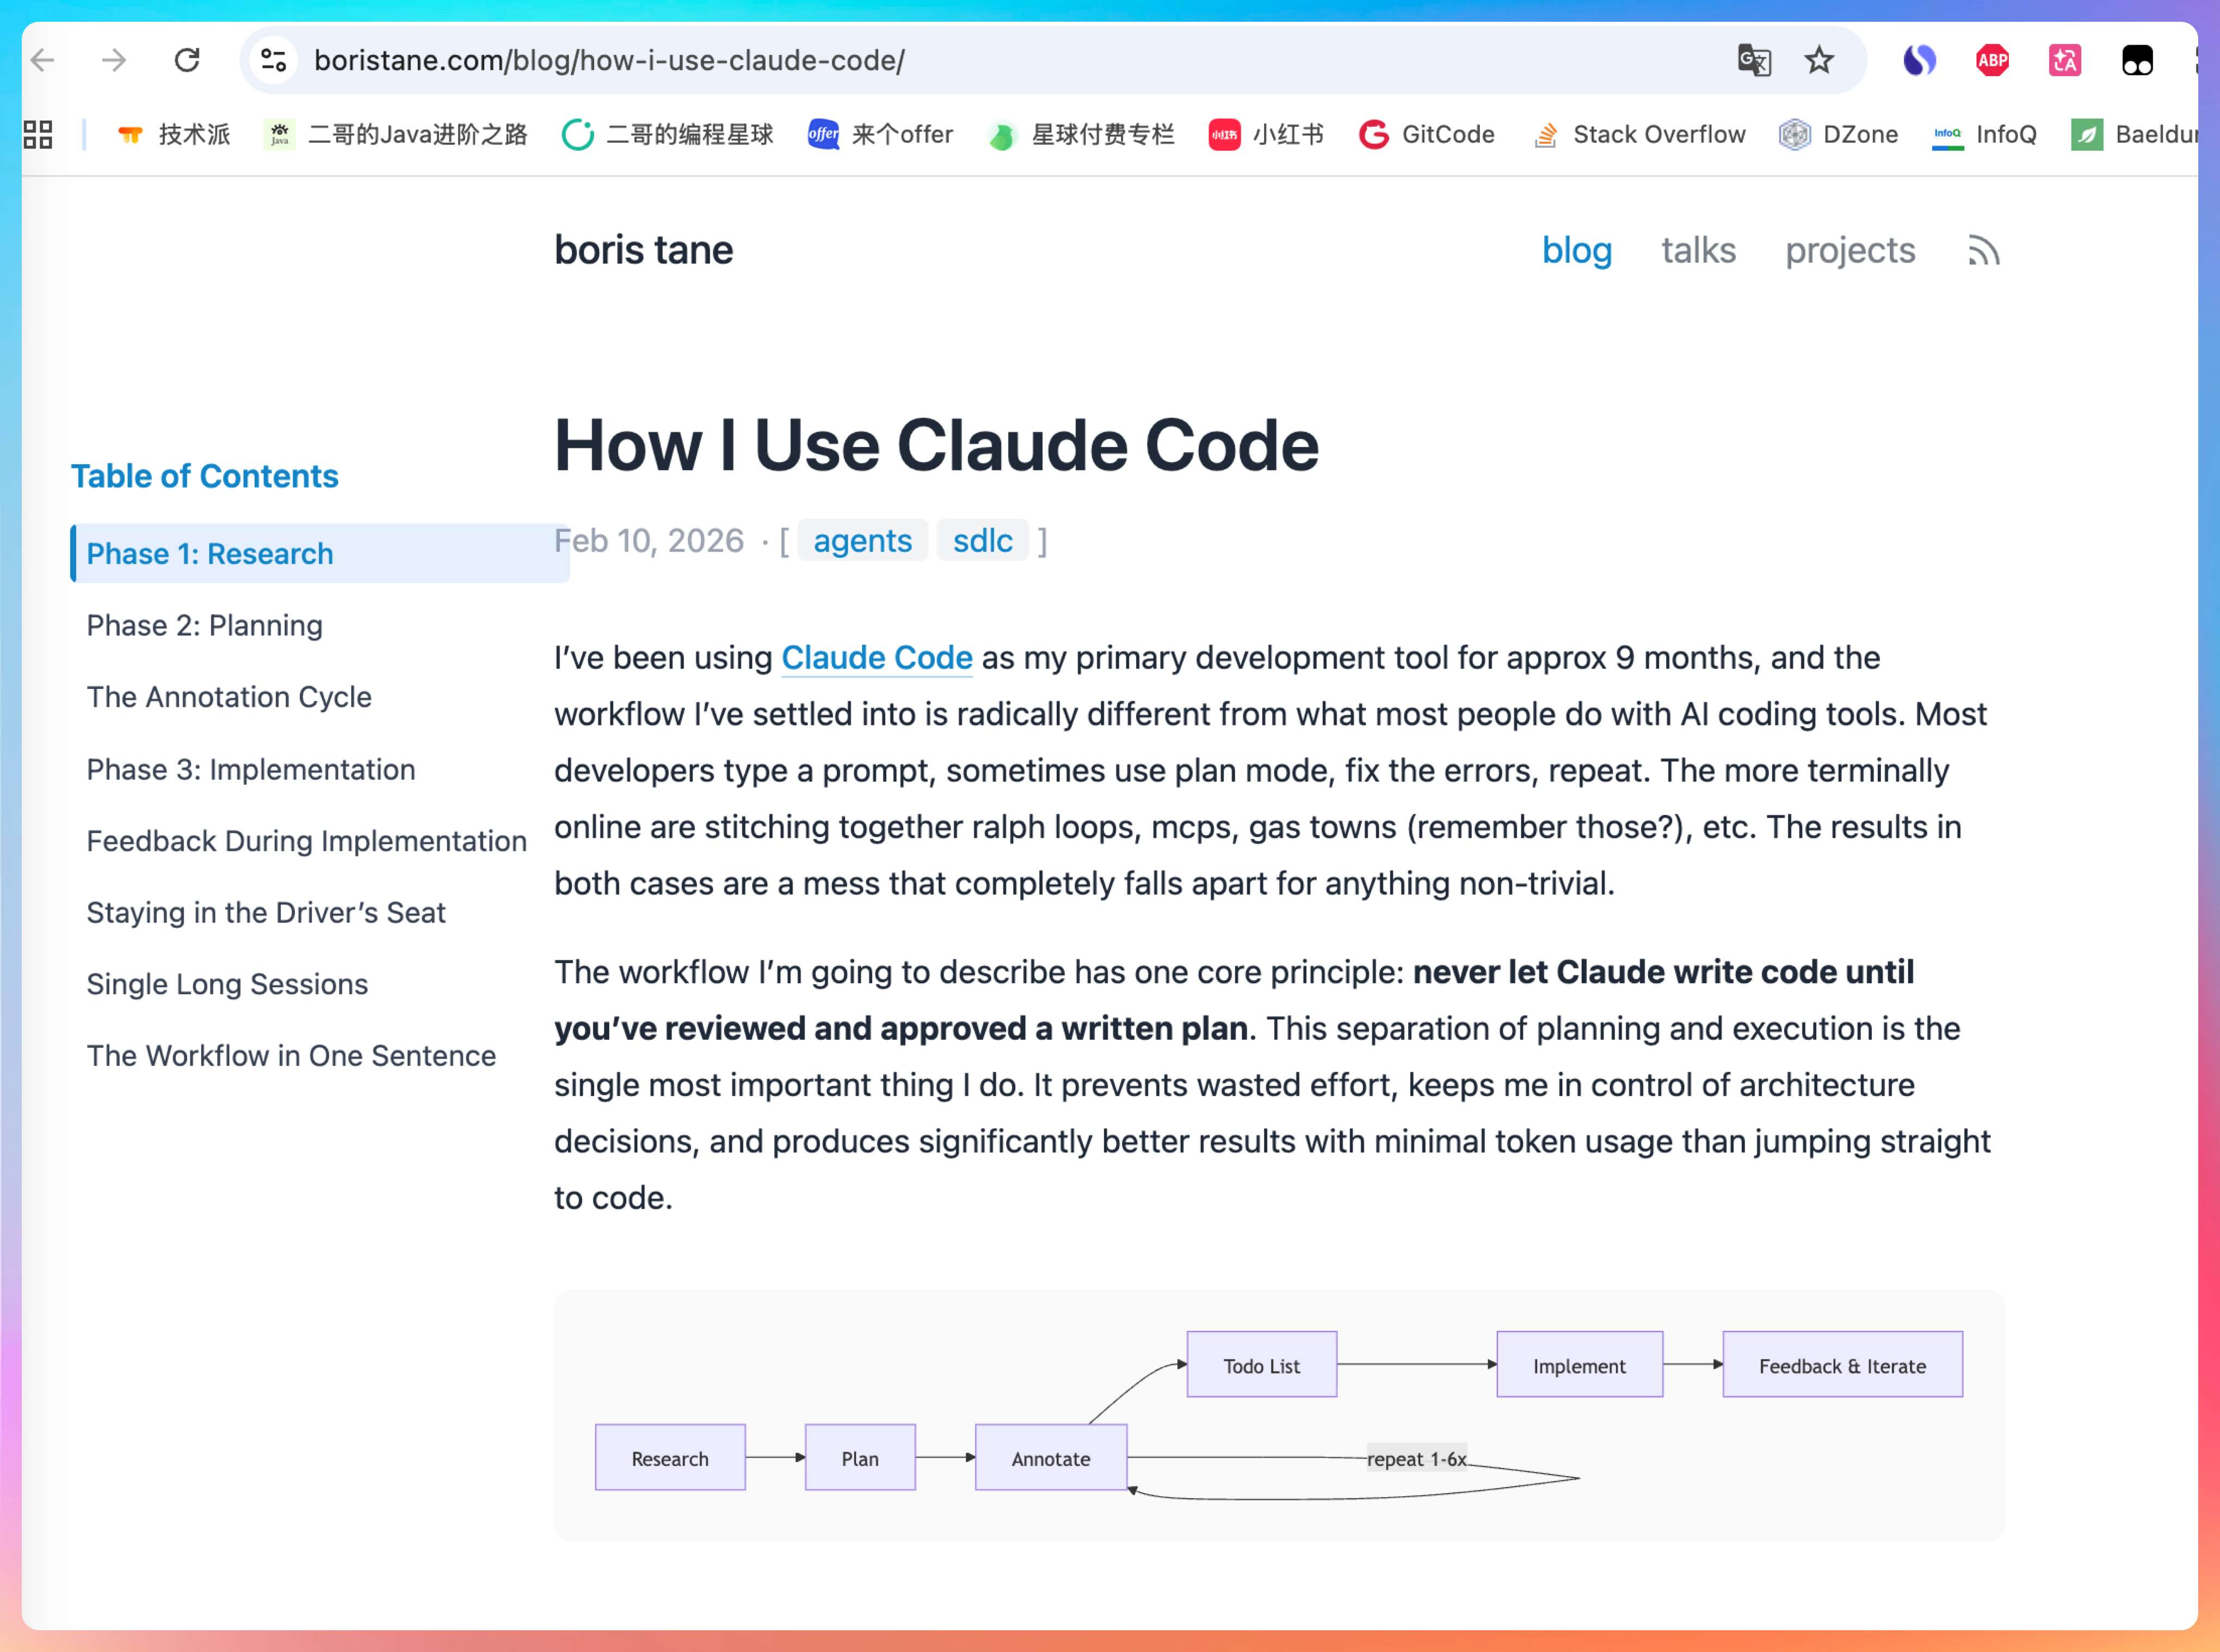Click the RSS feed icon
Screen dimensions: 2220x1652
(x=1983, y=250)
